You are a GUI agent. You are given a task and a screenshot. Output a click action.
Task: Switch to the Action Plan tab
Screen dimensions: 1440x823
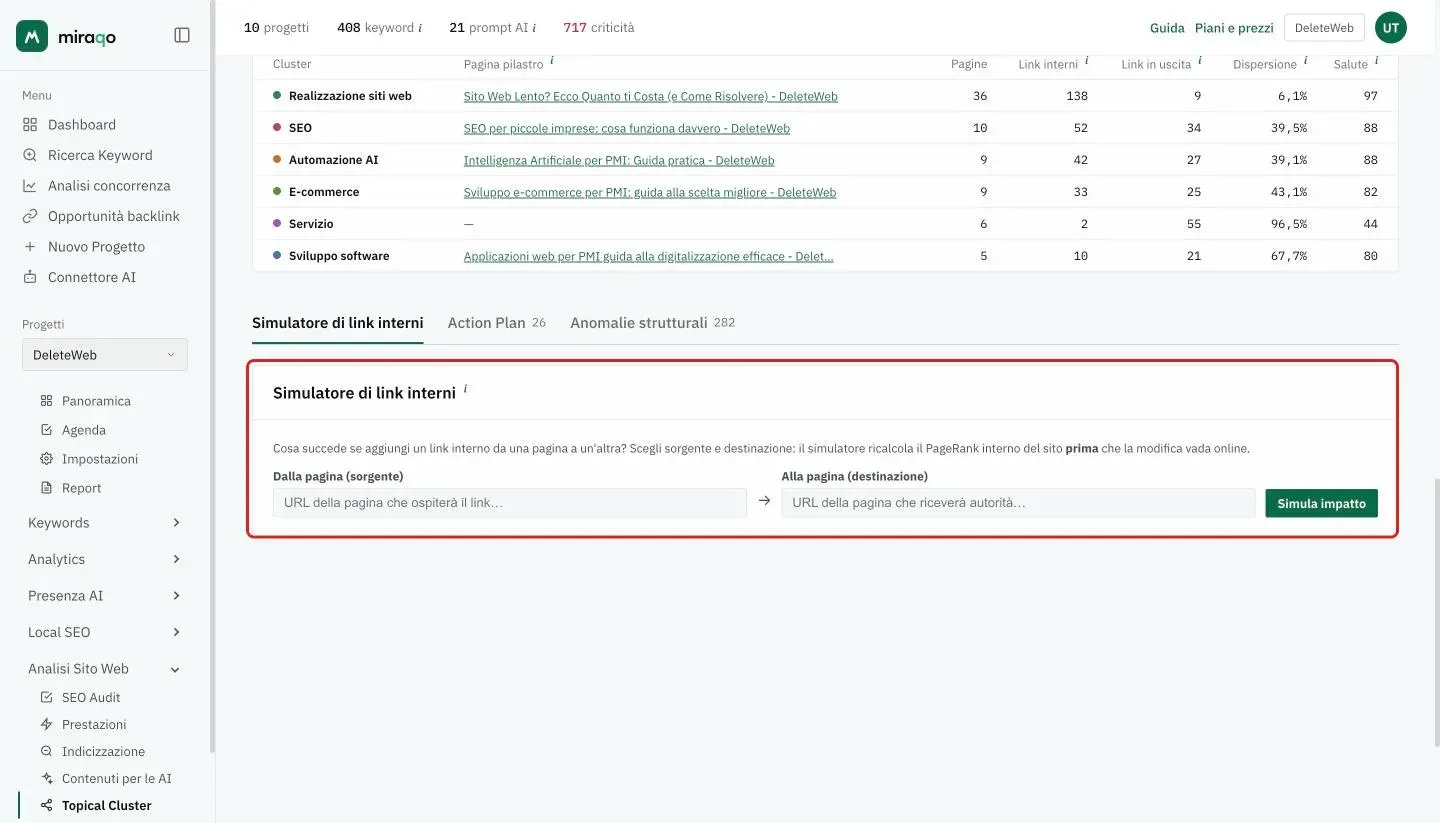coord(497,323)
